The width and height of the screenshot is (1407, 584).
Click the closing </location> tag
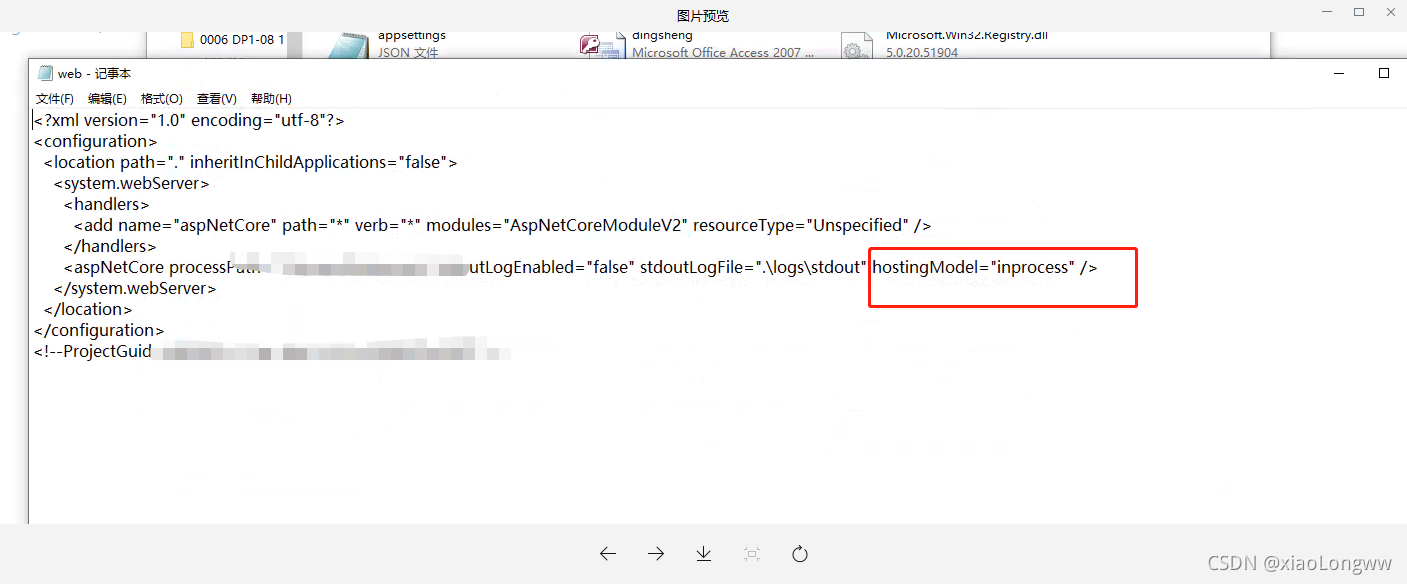88,309
